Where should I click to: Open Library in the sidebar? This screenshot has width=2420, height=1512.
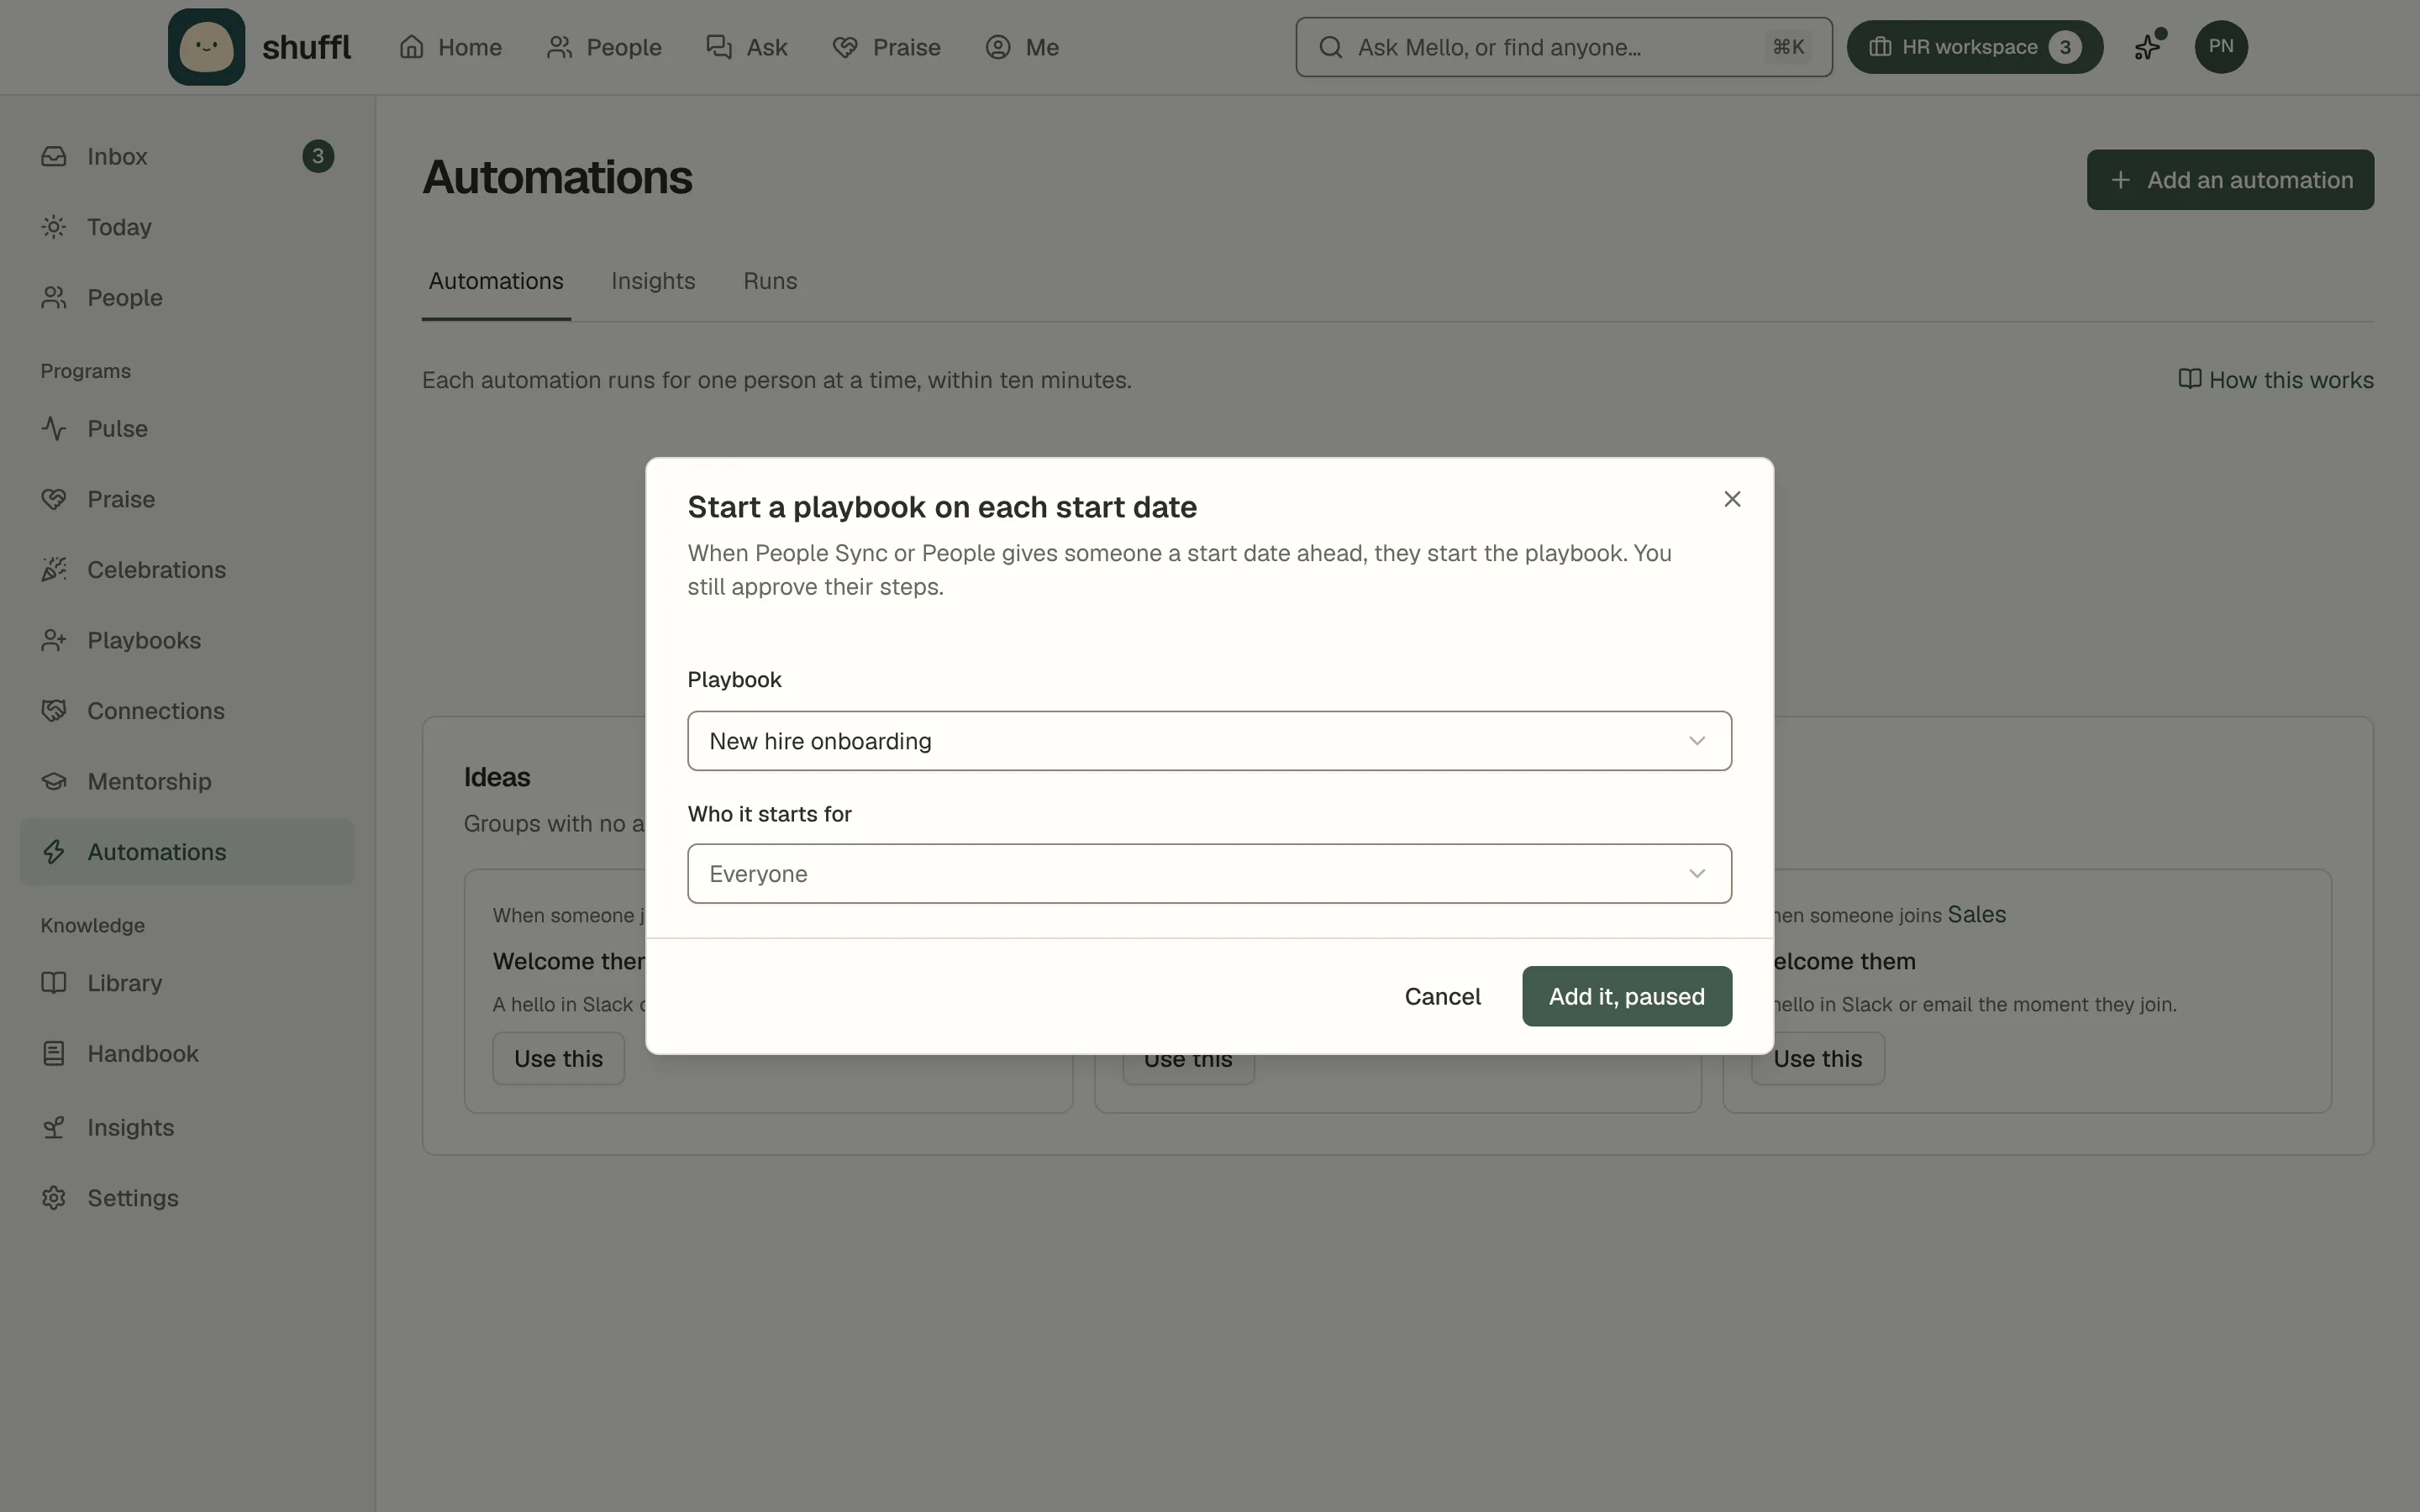187,983
